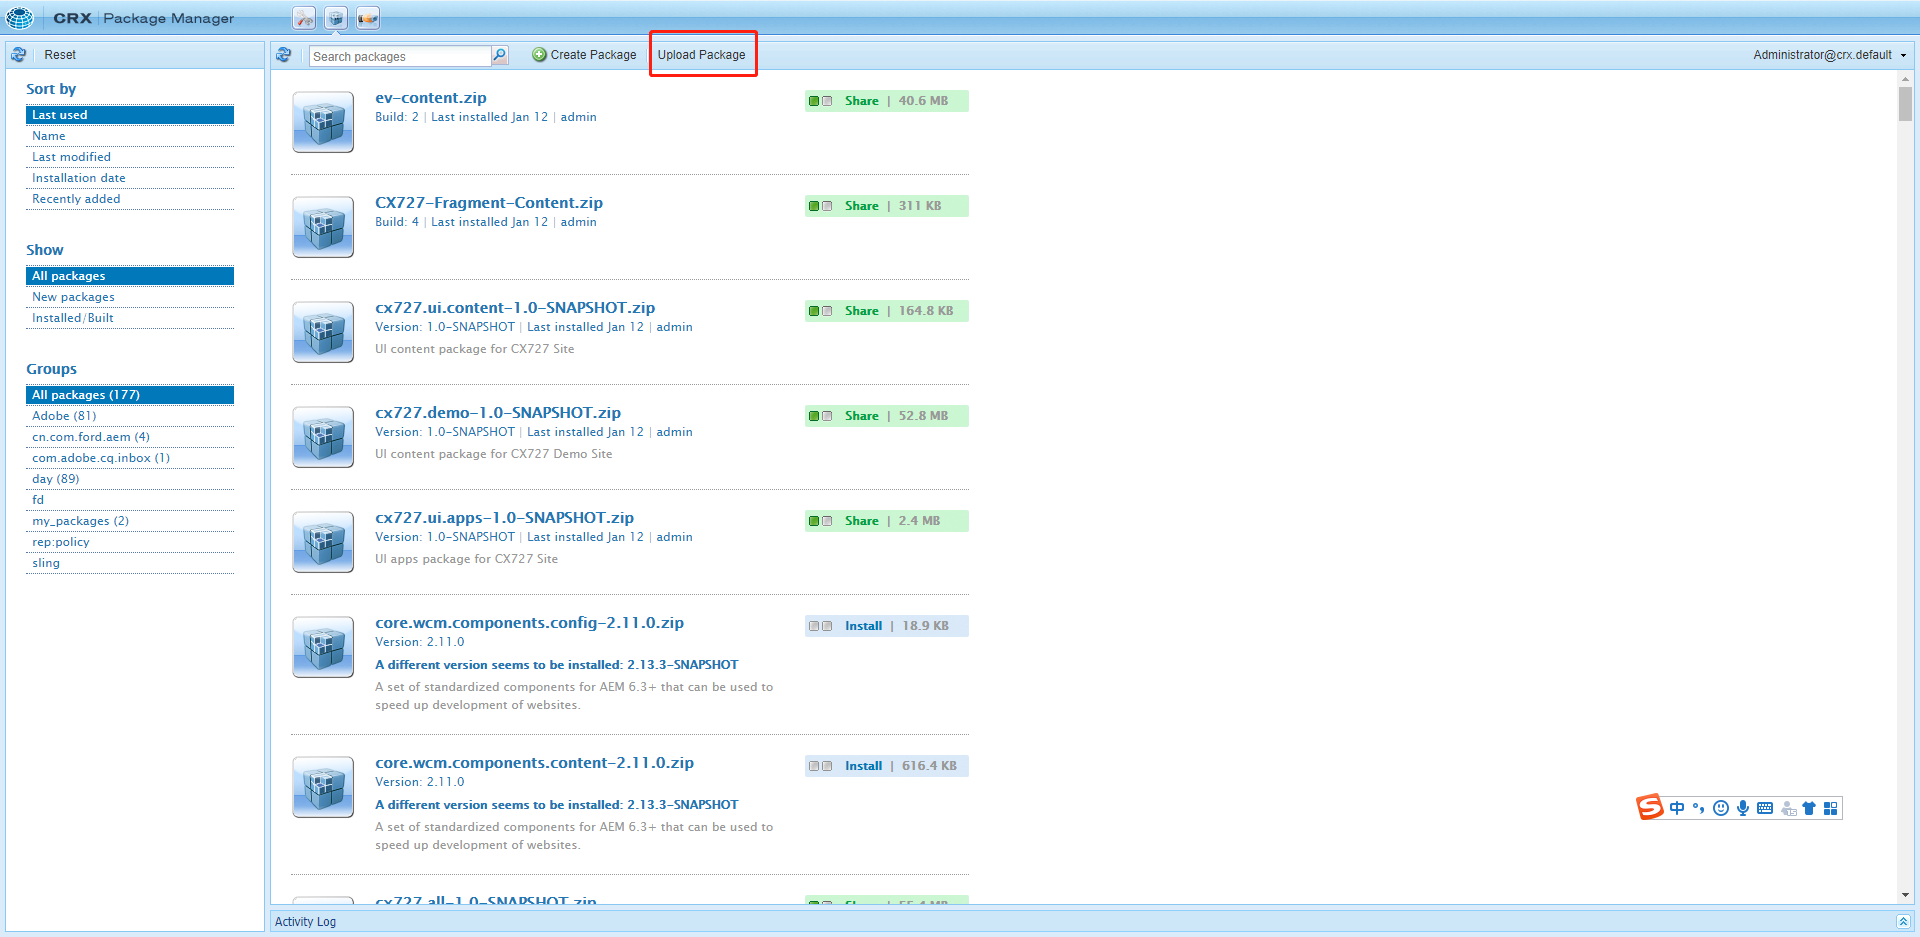
Task: Show All packages filter
Action: pyautogui.click(x=130, y=276)
